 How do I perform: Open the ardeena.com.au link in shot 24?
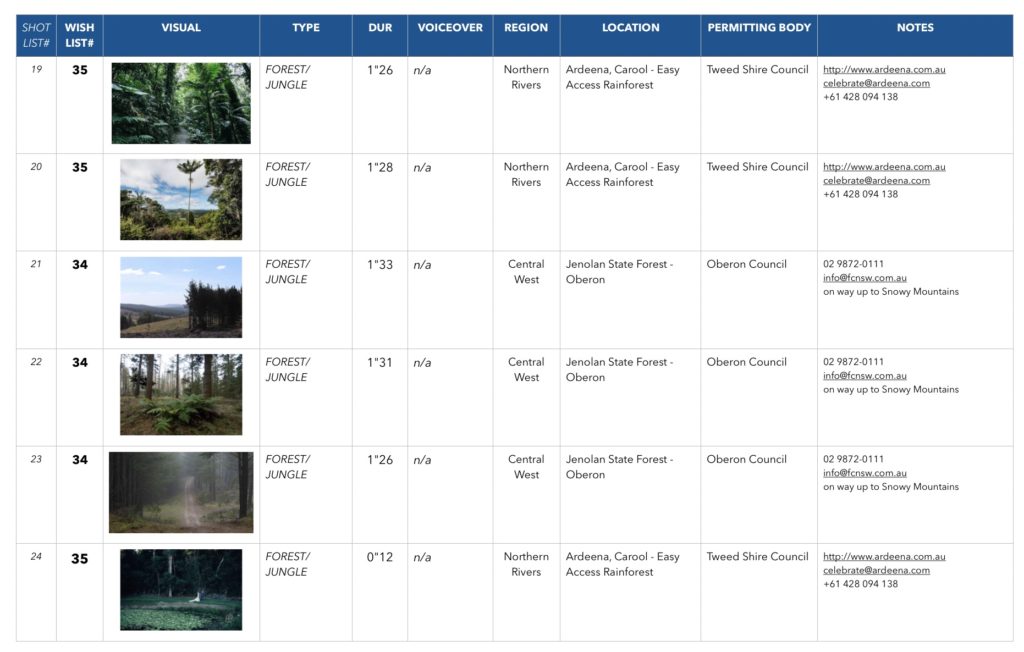point(884,557)
